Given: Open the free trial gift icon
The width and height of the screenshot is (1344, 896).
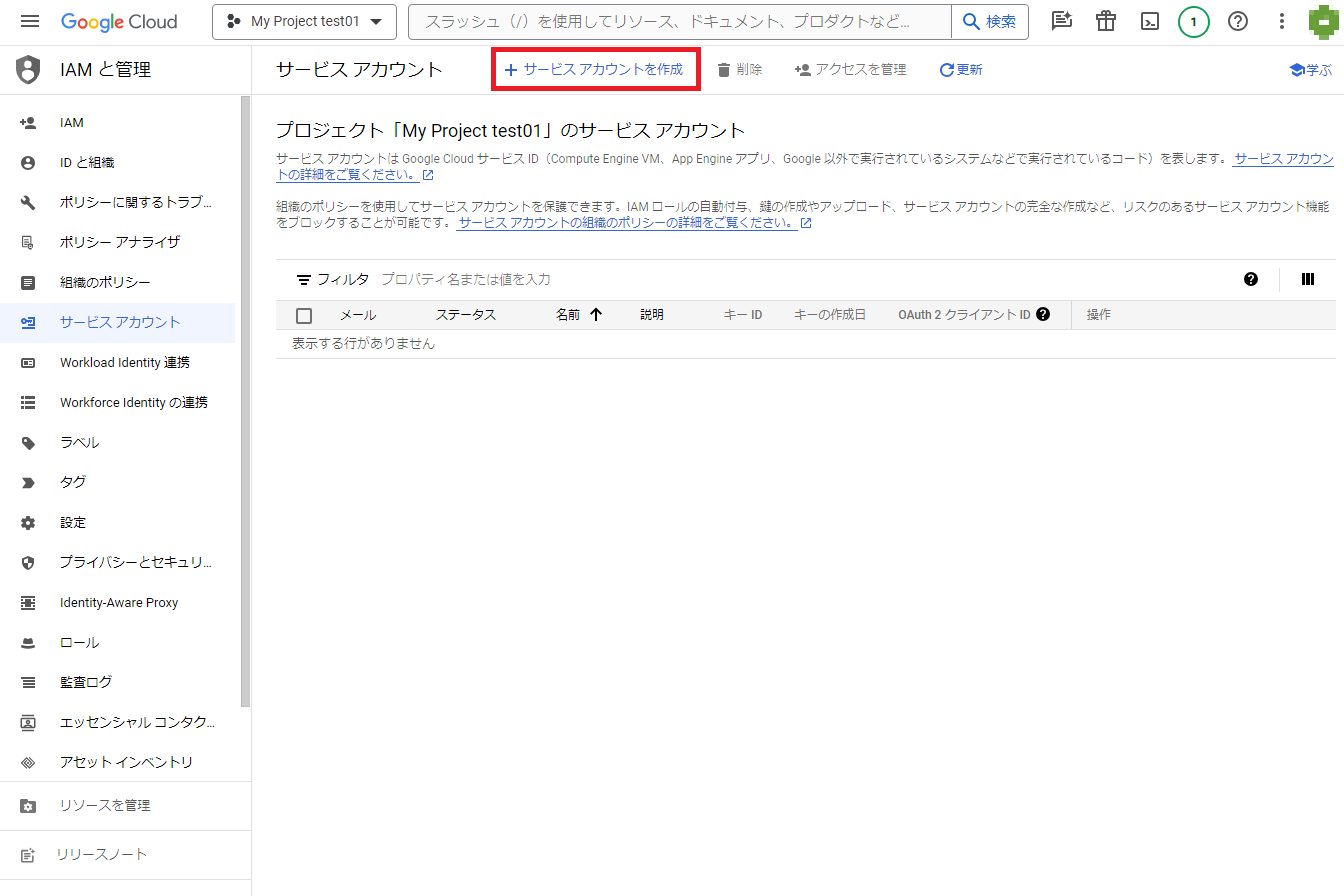Looking at the screenshot, I should click(x=1105, y=22).
